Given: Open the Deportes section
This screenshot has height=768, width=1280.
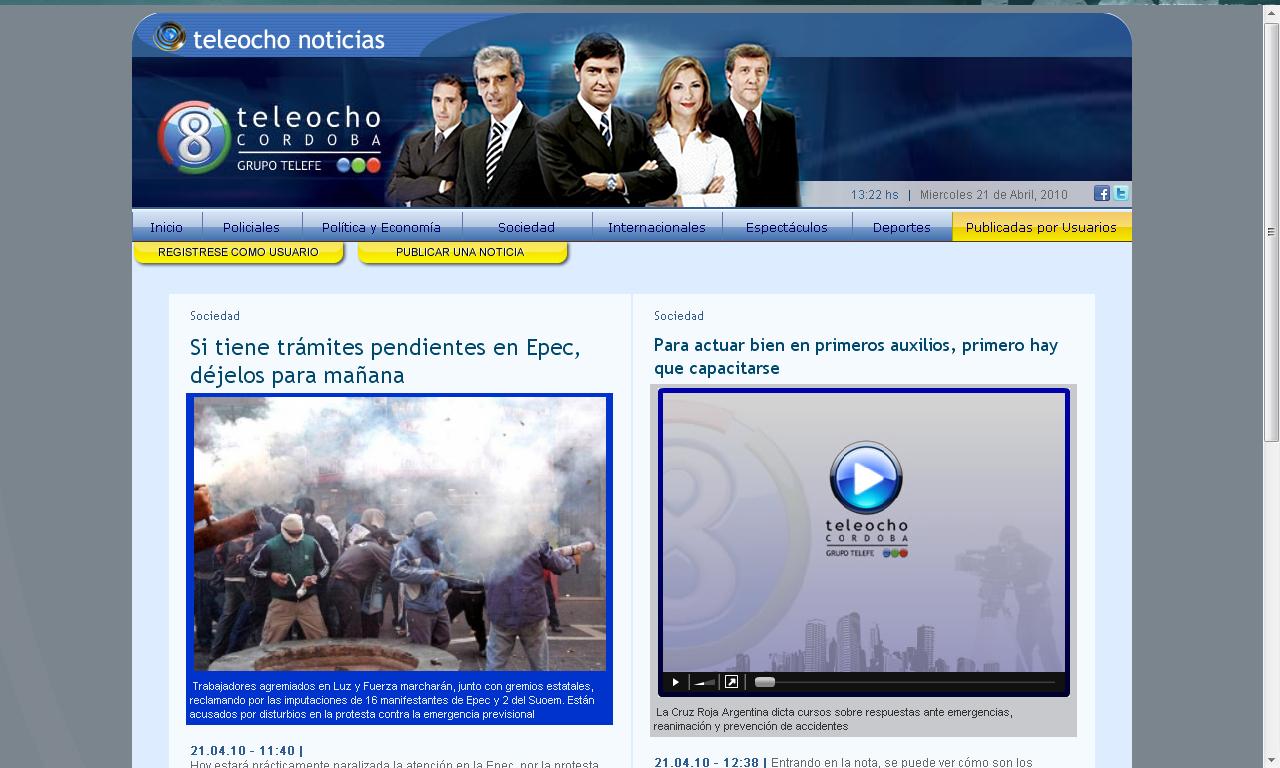Looking at the screenshot, I should pos(902,227).
